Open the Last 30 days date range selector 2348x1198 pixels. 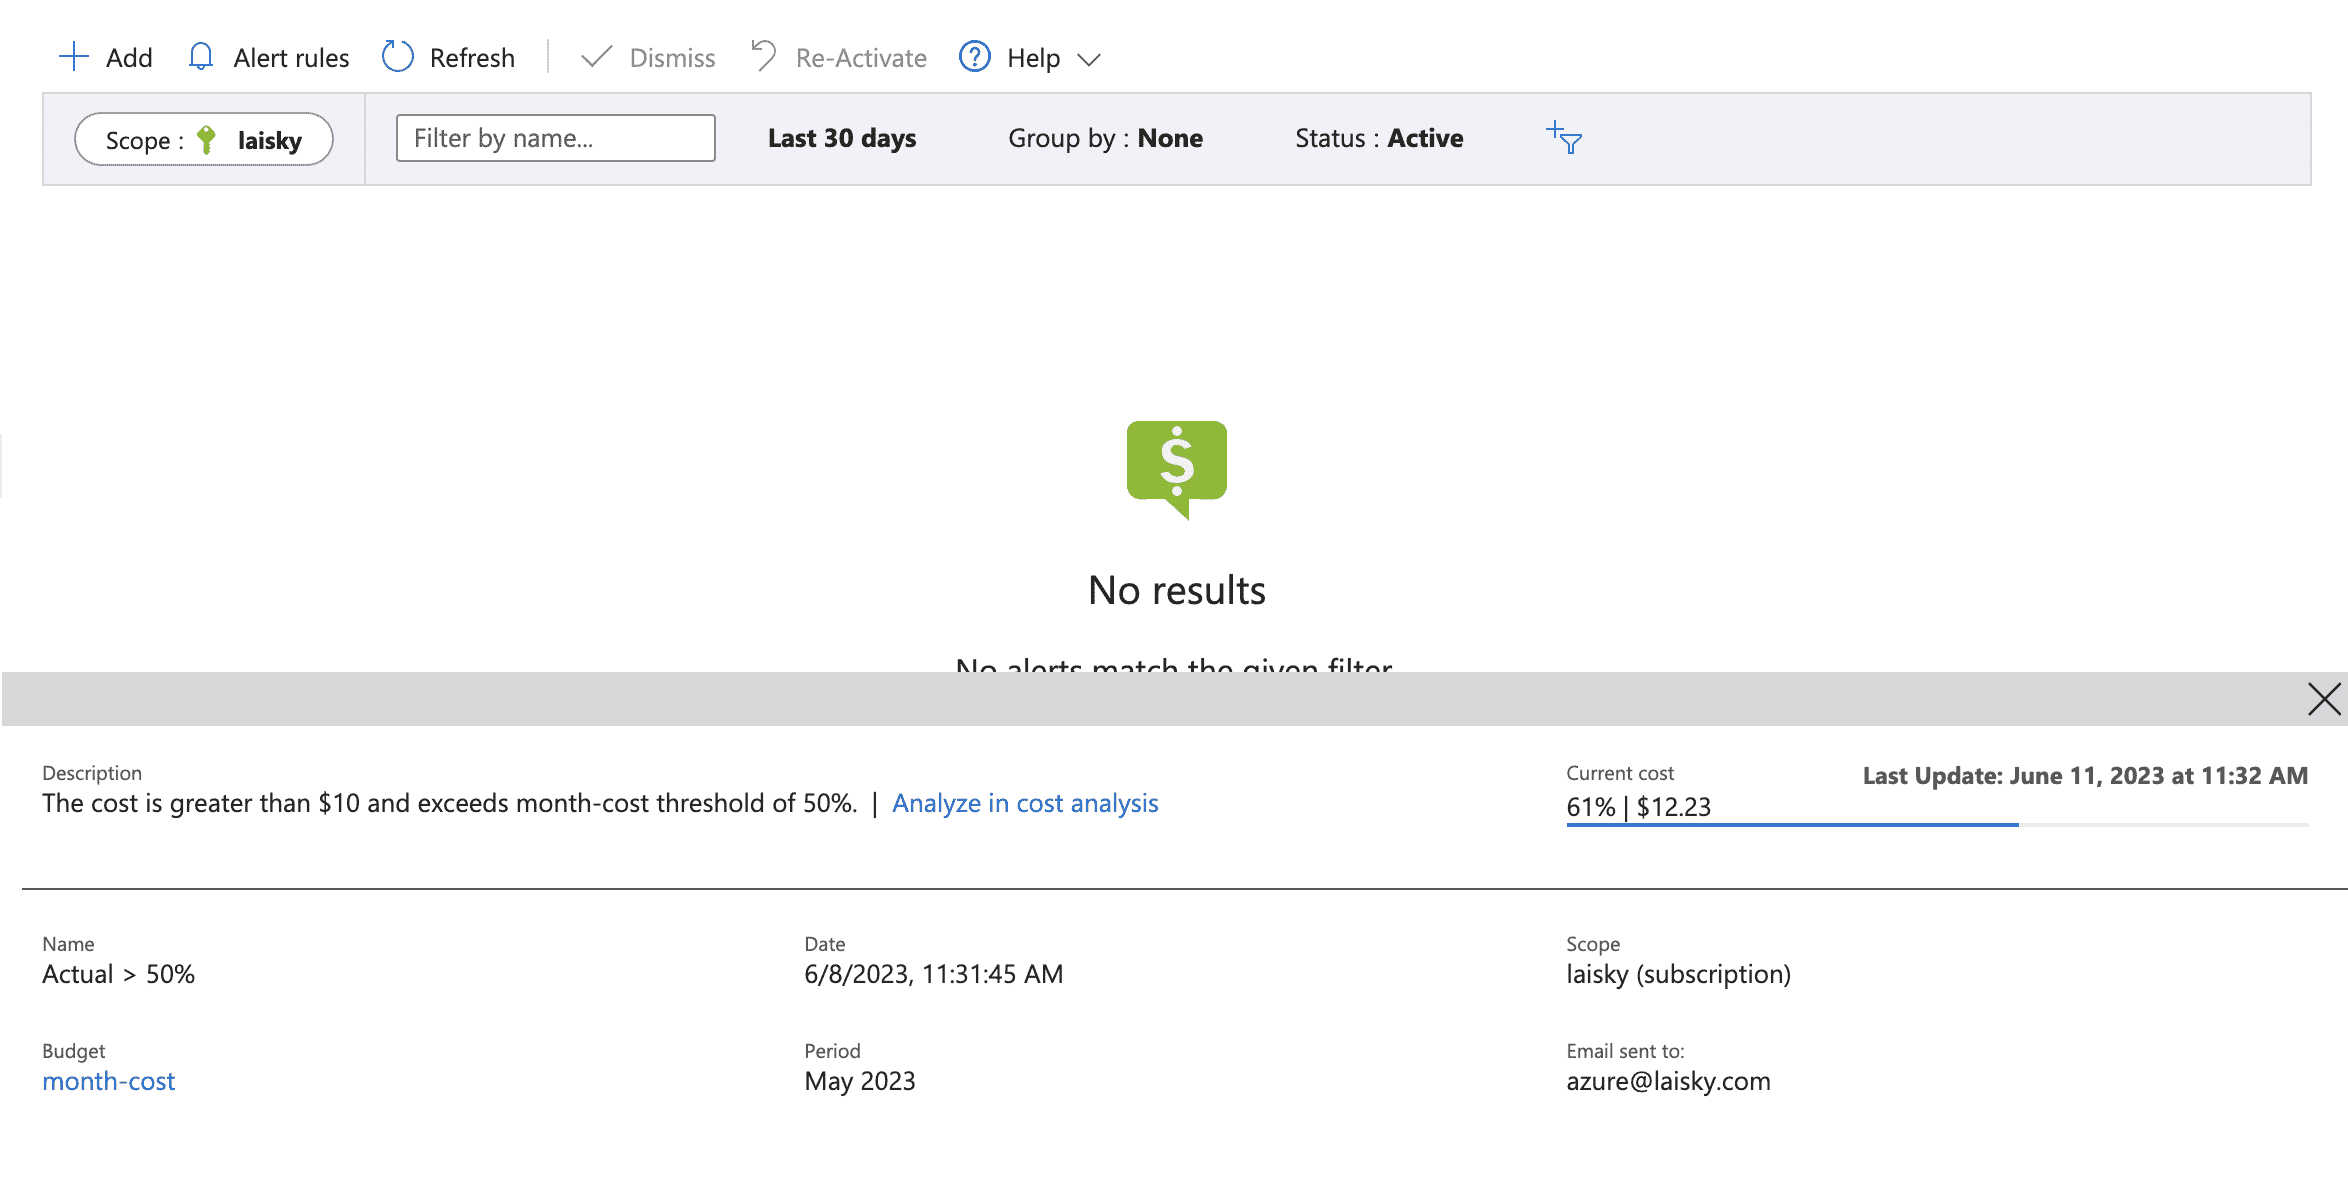point(841,138)
